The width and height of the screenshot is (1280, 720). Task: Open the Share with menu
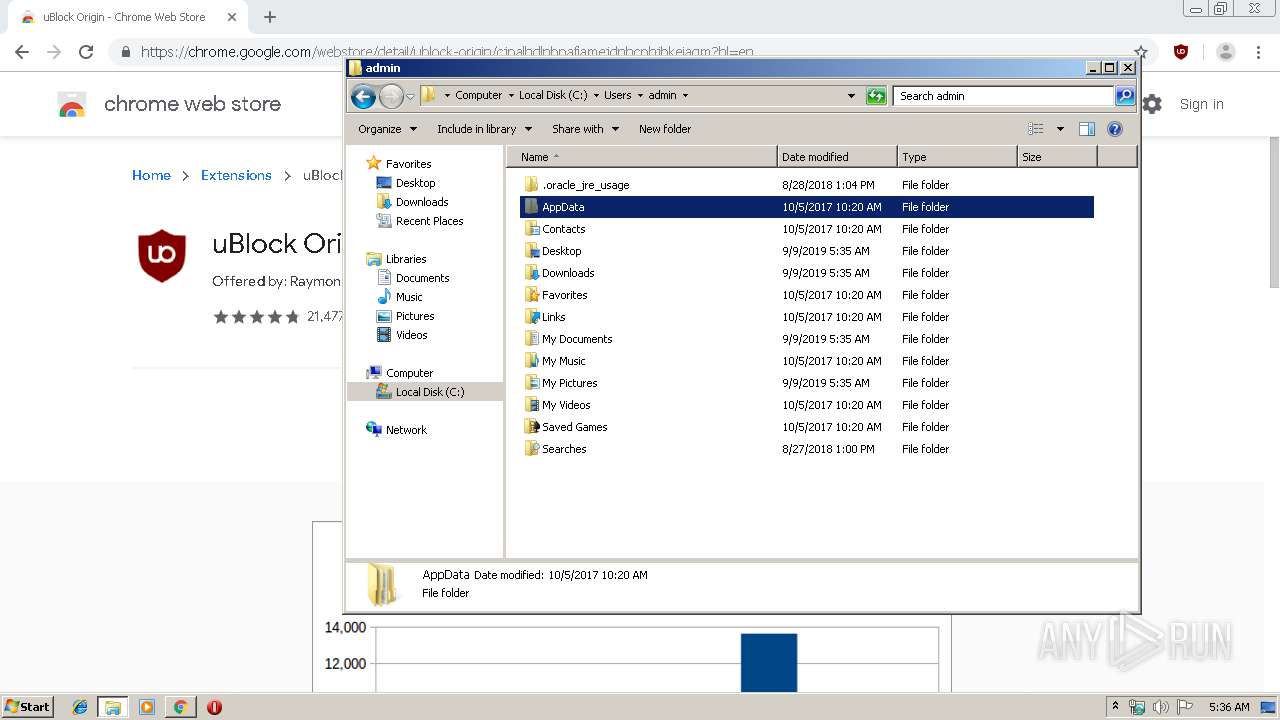point(585,129)
